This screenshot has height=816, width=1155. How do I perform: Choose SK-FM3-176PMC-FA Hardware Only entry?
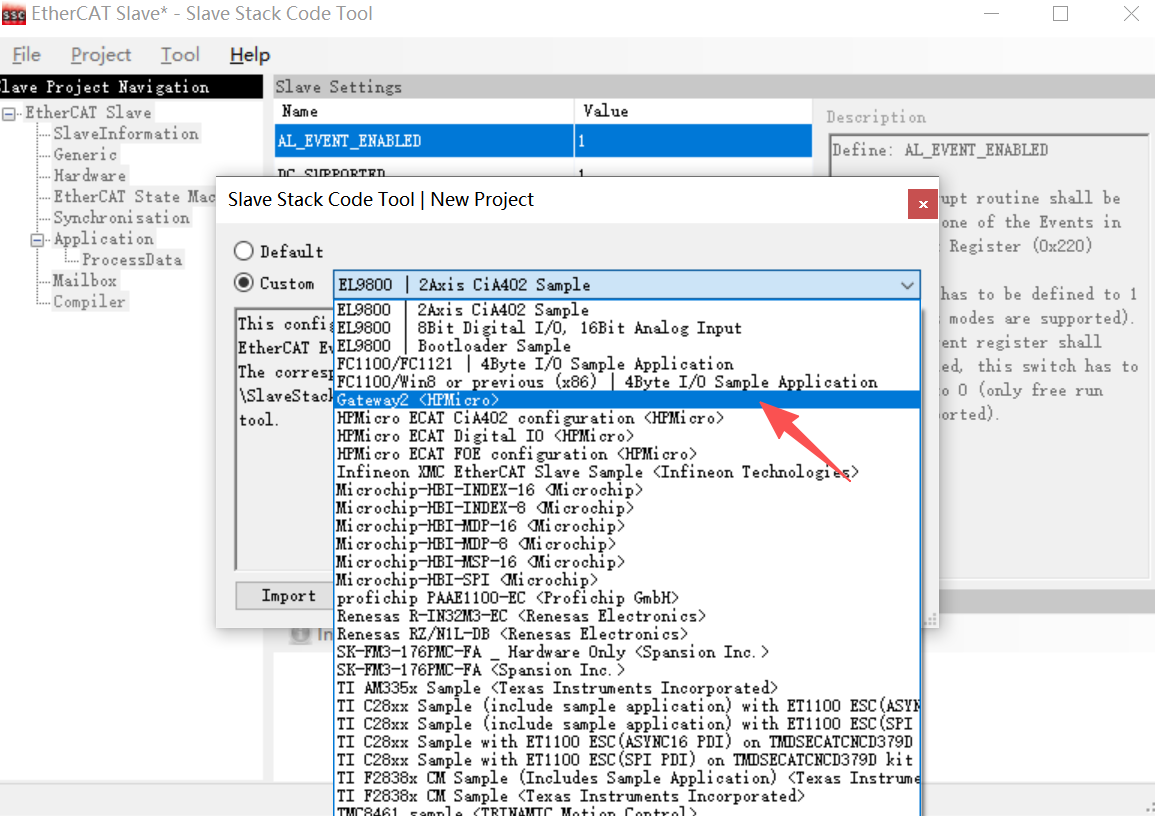(x=627, y=653)
